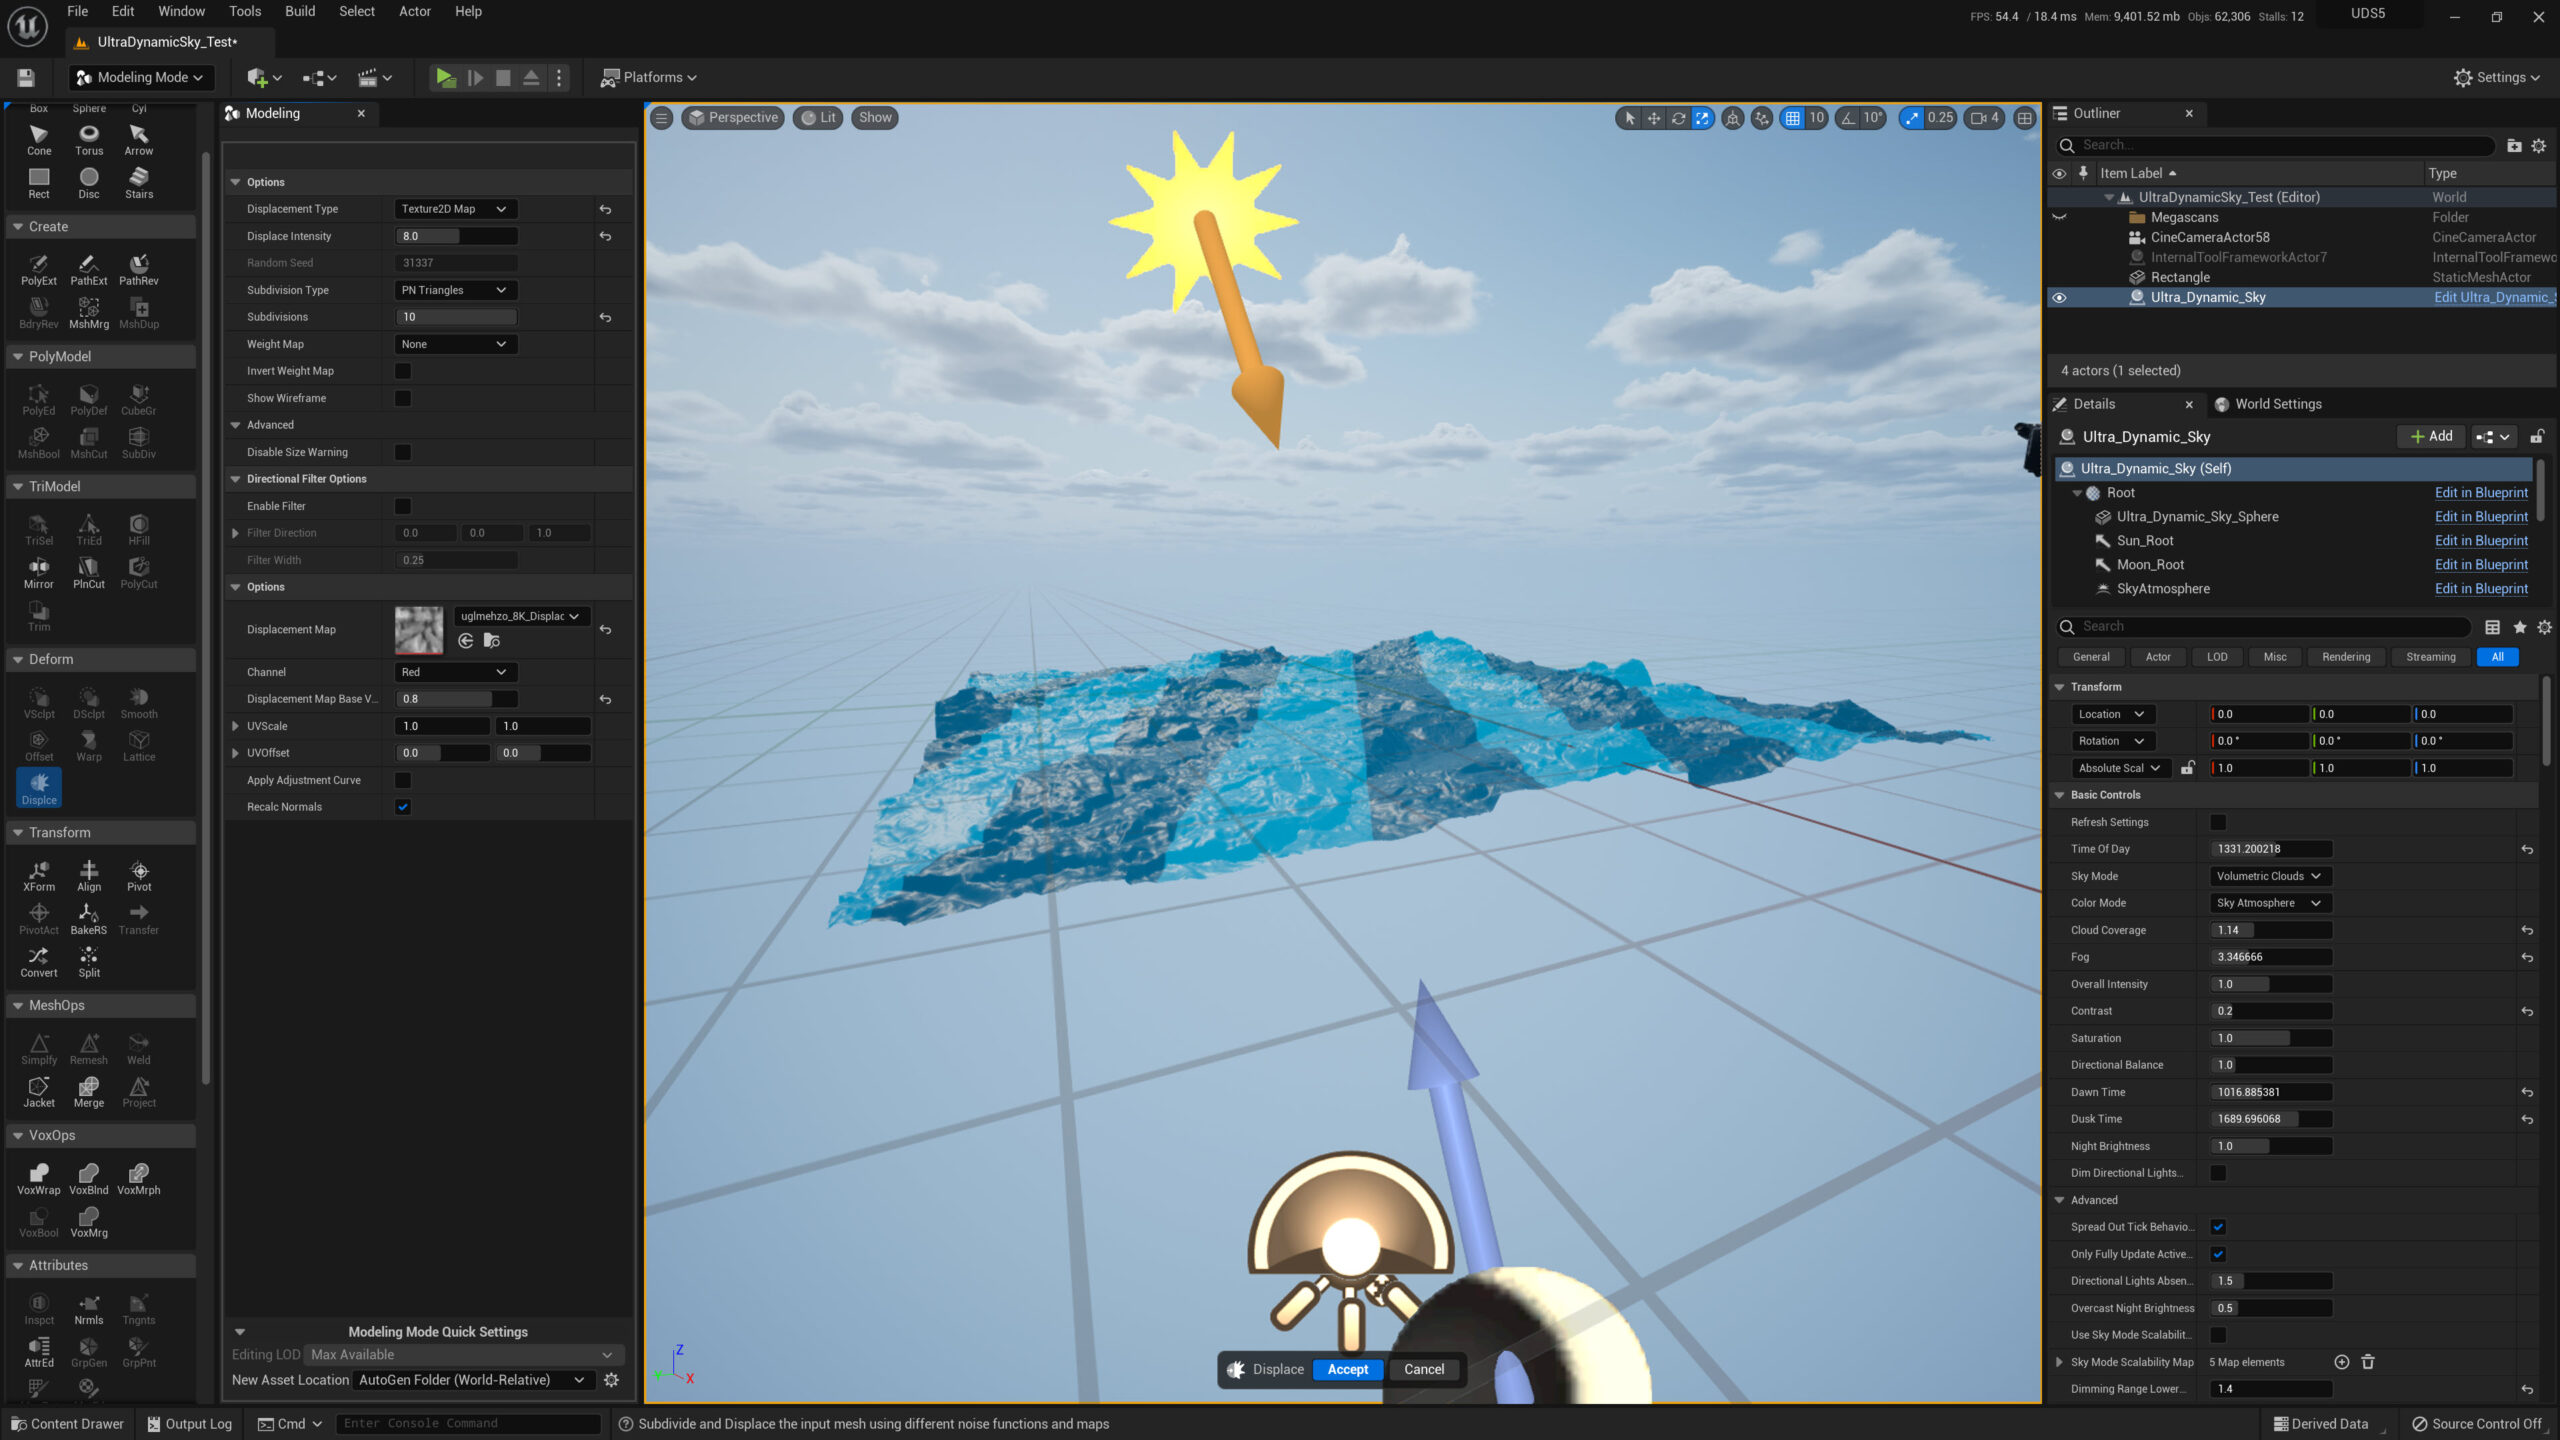The image size is (2560, 1440).
Task: Collapse the Directional Filter Options section
Action: pyautogui.click(x=236, y=479)
